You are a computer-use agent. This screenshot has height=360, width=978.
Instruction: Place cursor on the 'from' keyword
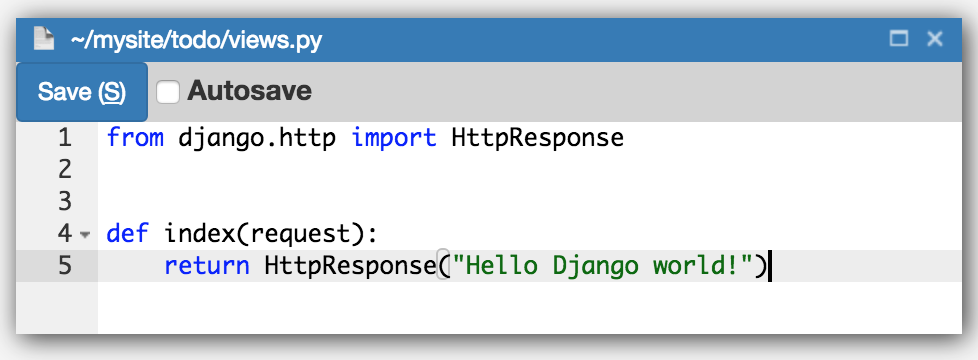tap(135, 137)
